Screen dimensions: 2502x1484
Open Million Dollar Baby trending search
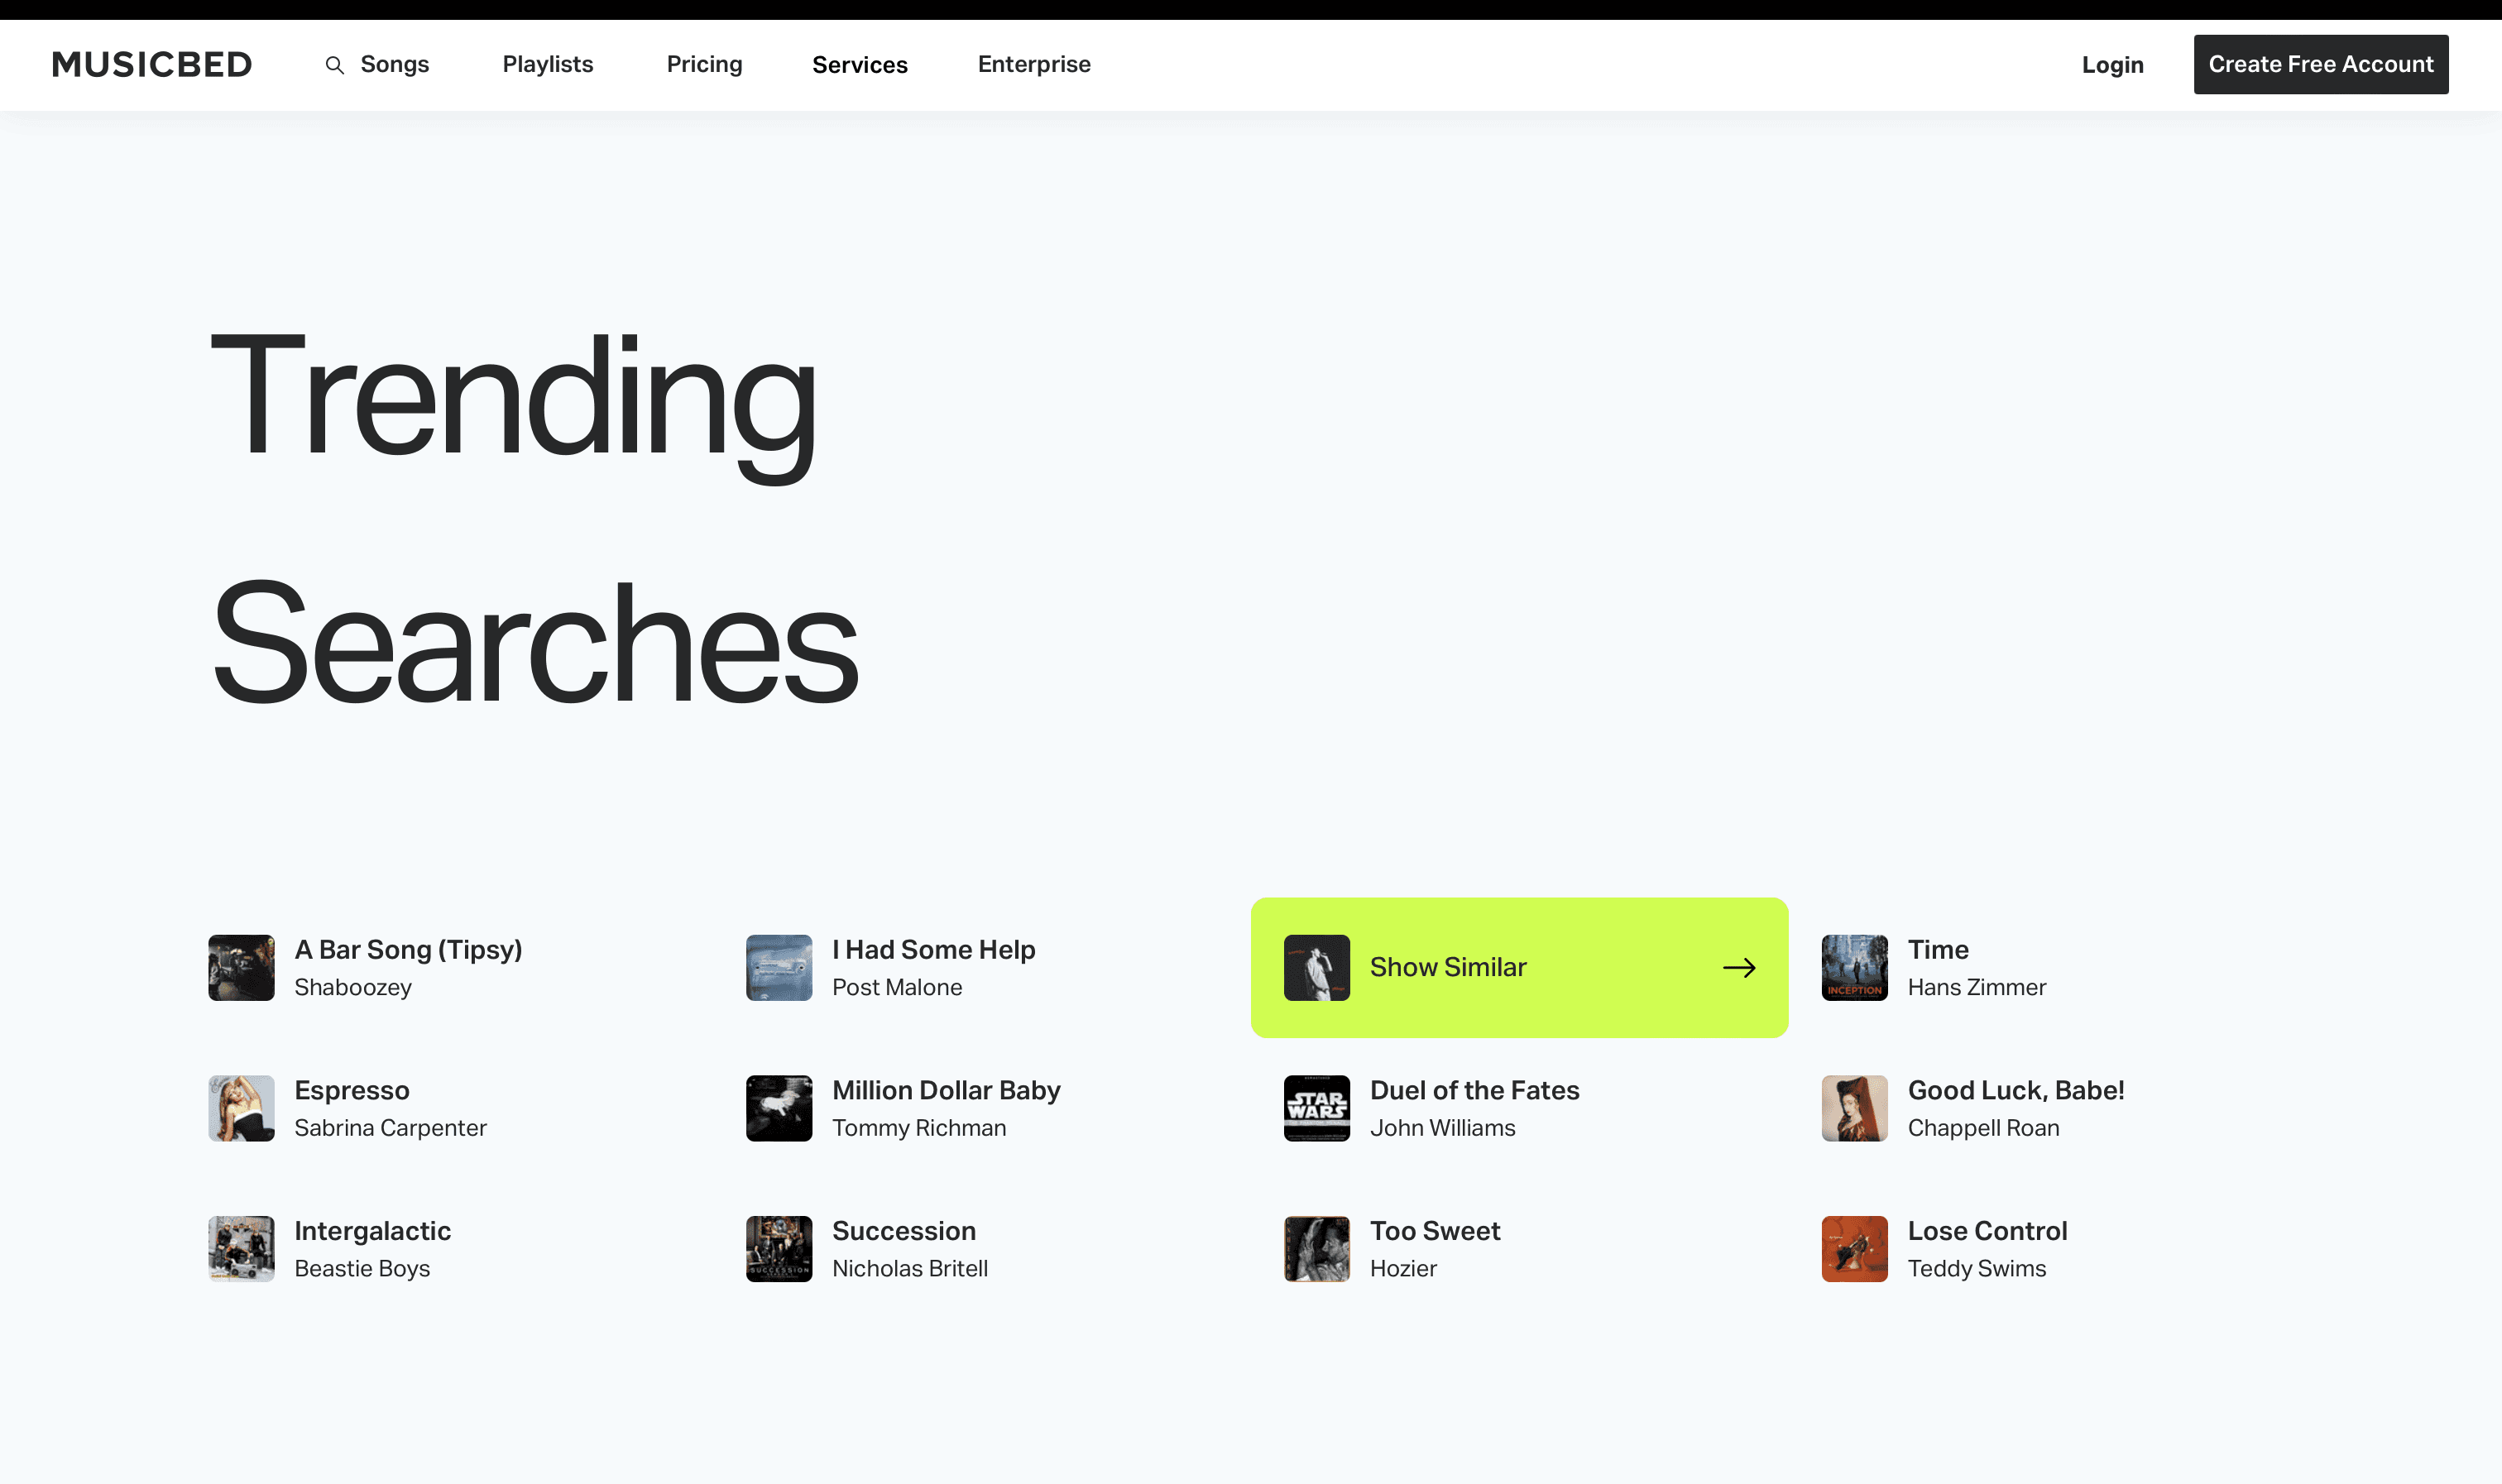946,1090
